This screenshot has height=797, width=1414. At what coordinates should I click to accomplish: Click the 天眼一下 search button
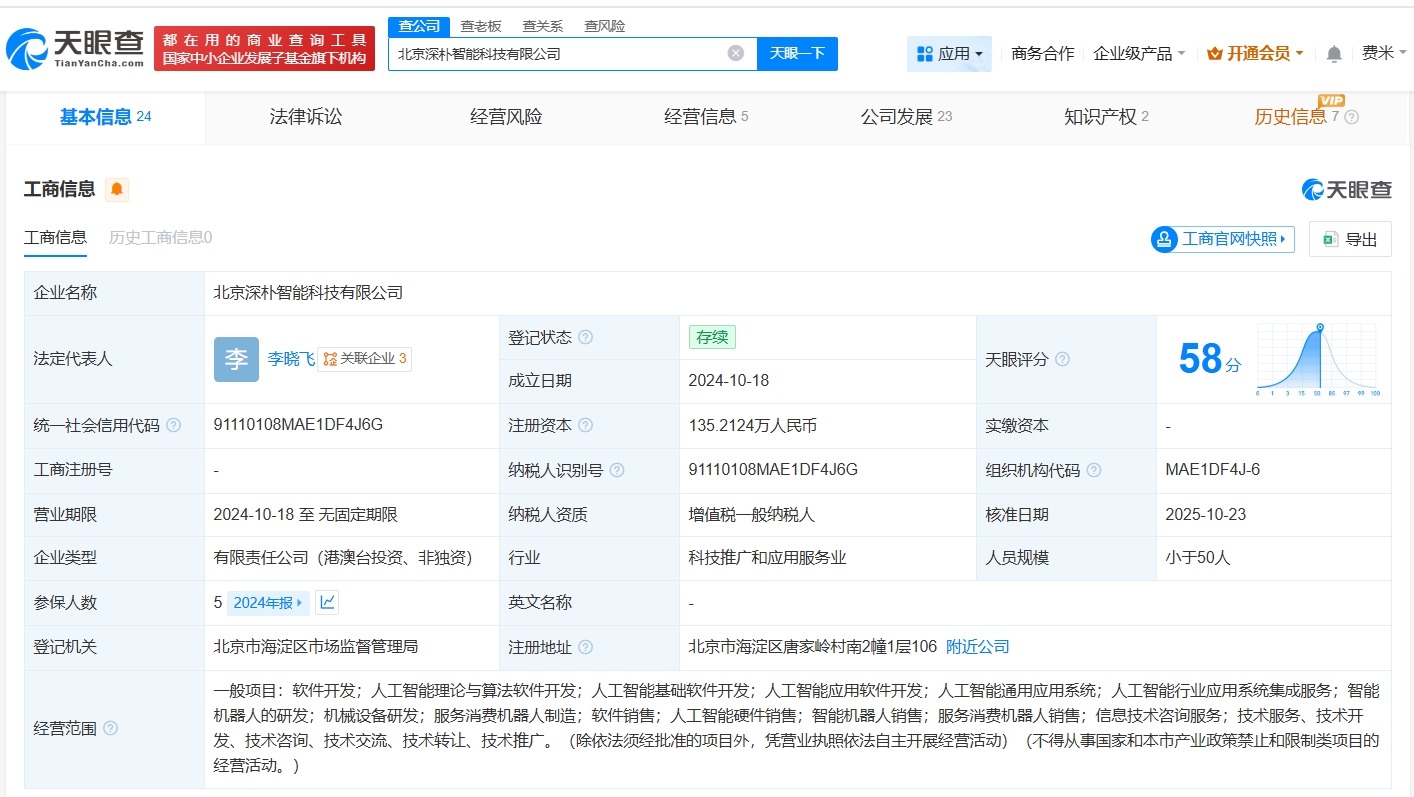798,53
